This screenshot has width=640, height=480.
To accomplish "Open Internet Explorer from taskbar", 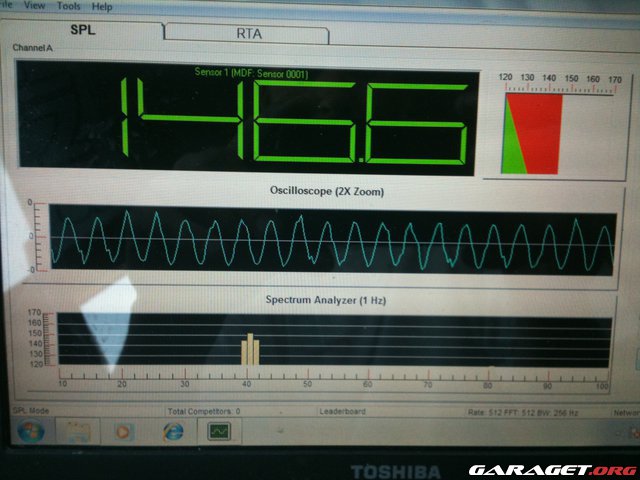I will [x=172, y=432].
